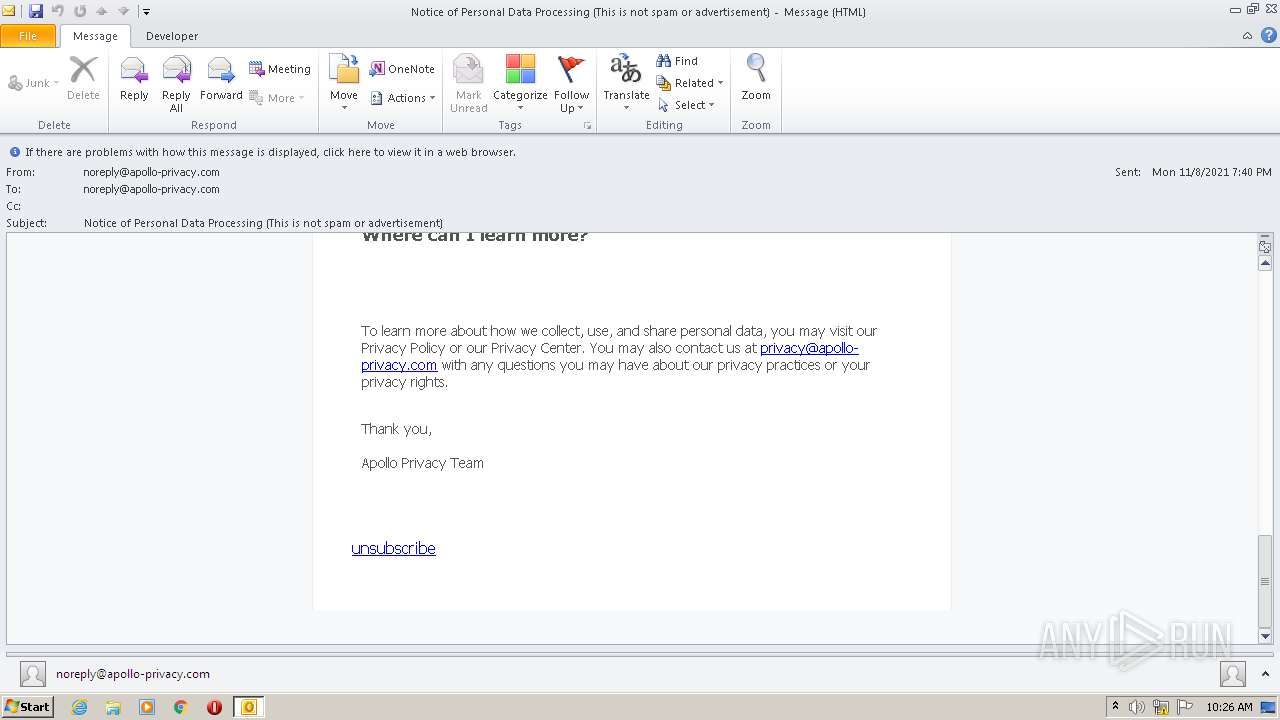Open Categorize color squares icon

click(520, 82)
